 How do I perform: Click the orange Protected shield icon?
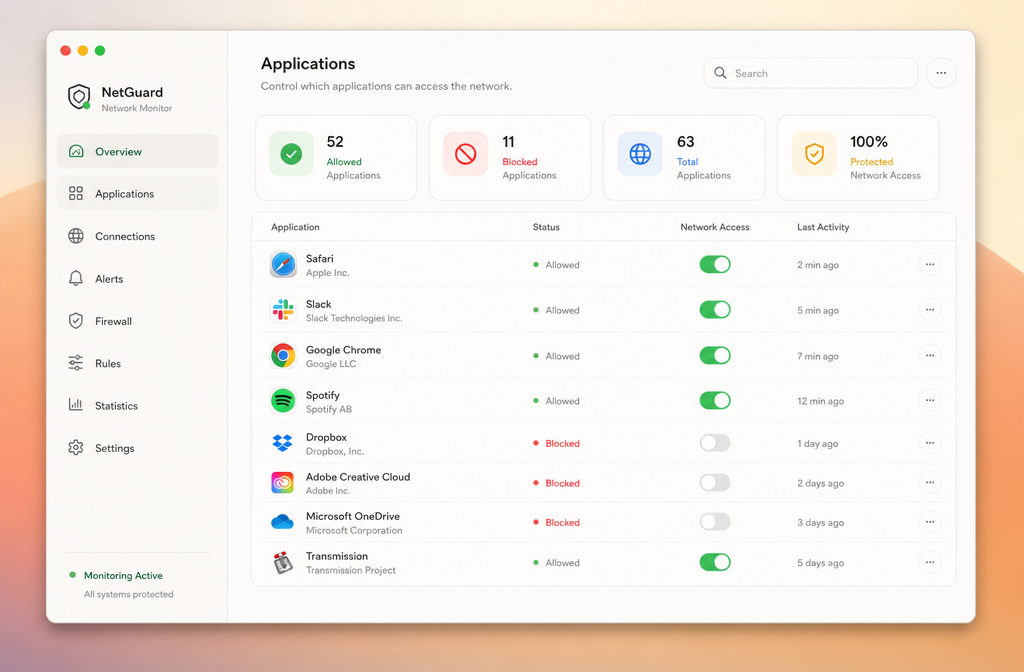[x=814, y=154]
